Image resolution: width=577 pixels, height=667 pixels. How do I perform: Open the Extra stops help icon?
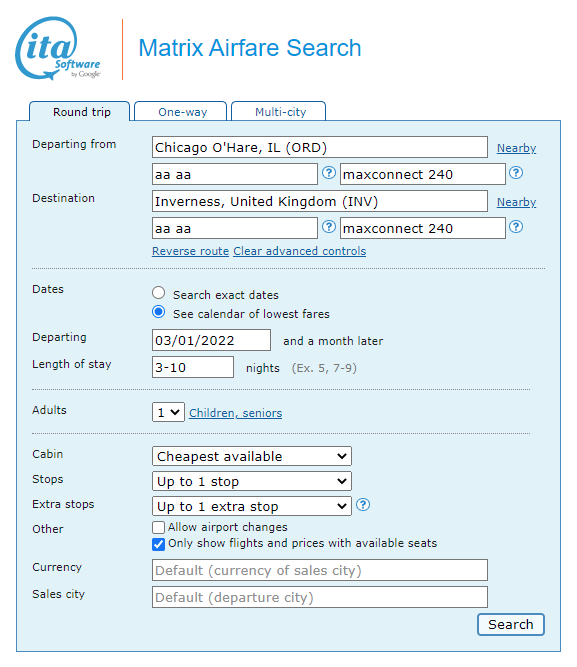pyautogui.click(x=363, y=505)
